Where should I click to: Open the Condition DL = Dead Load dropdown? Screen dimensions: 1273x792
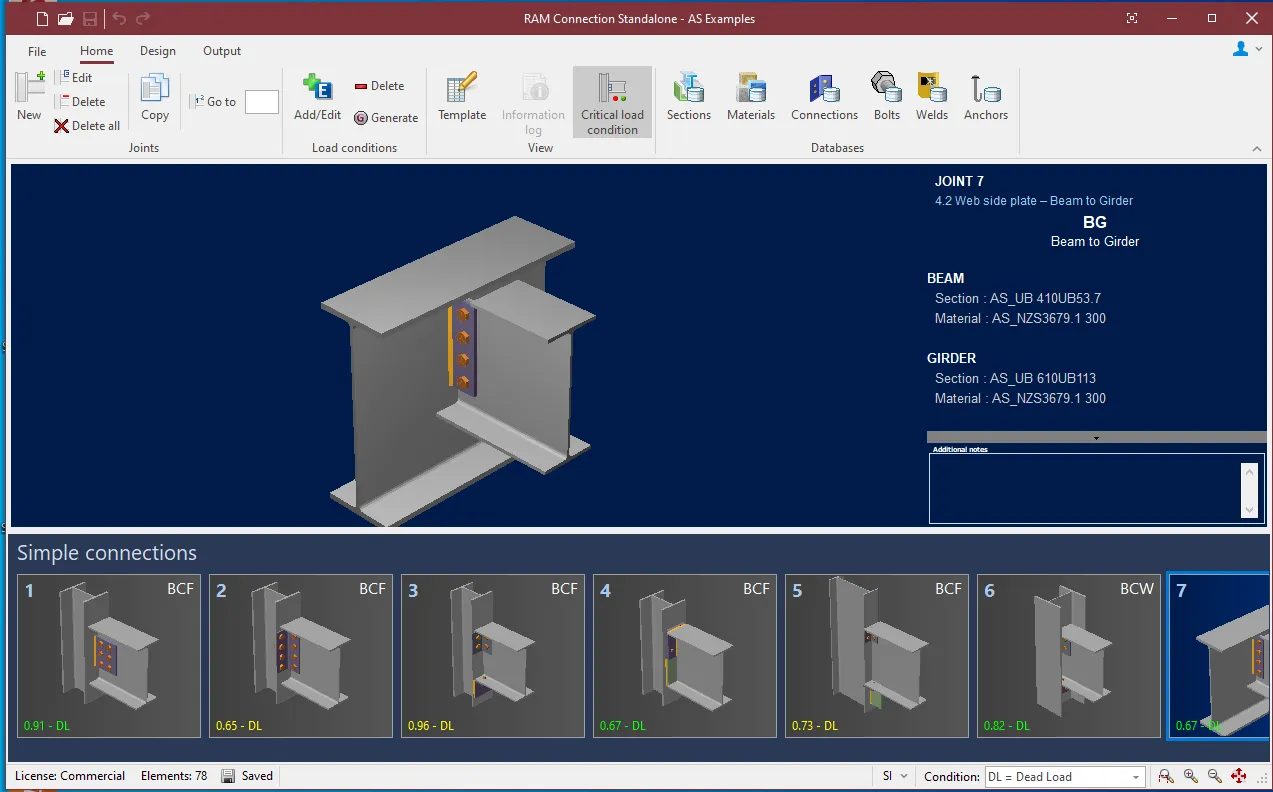point(1065,777)
